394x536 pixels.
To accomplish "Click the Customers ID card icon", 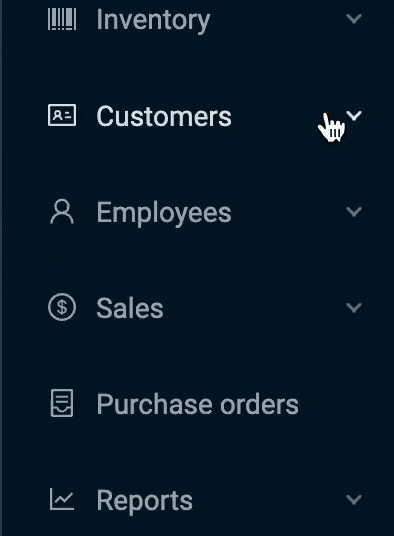I will [x=62, y=115].
